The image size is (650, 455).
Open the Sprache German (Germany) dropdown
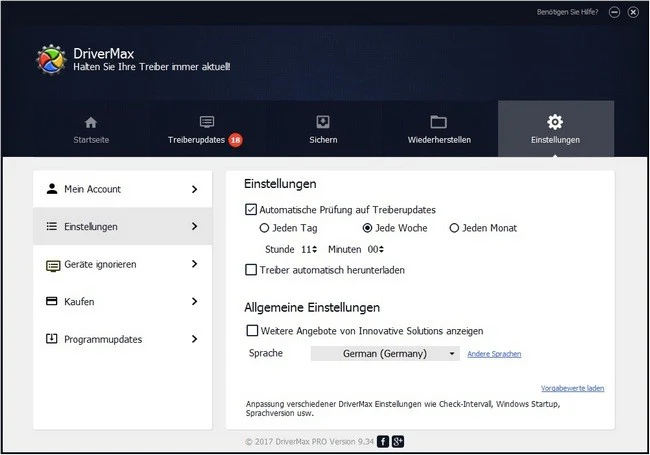point(385,353)
